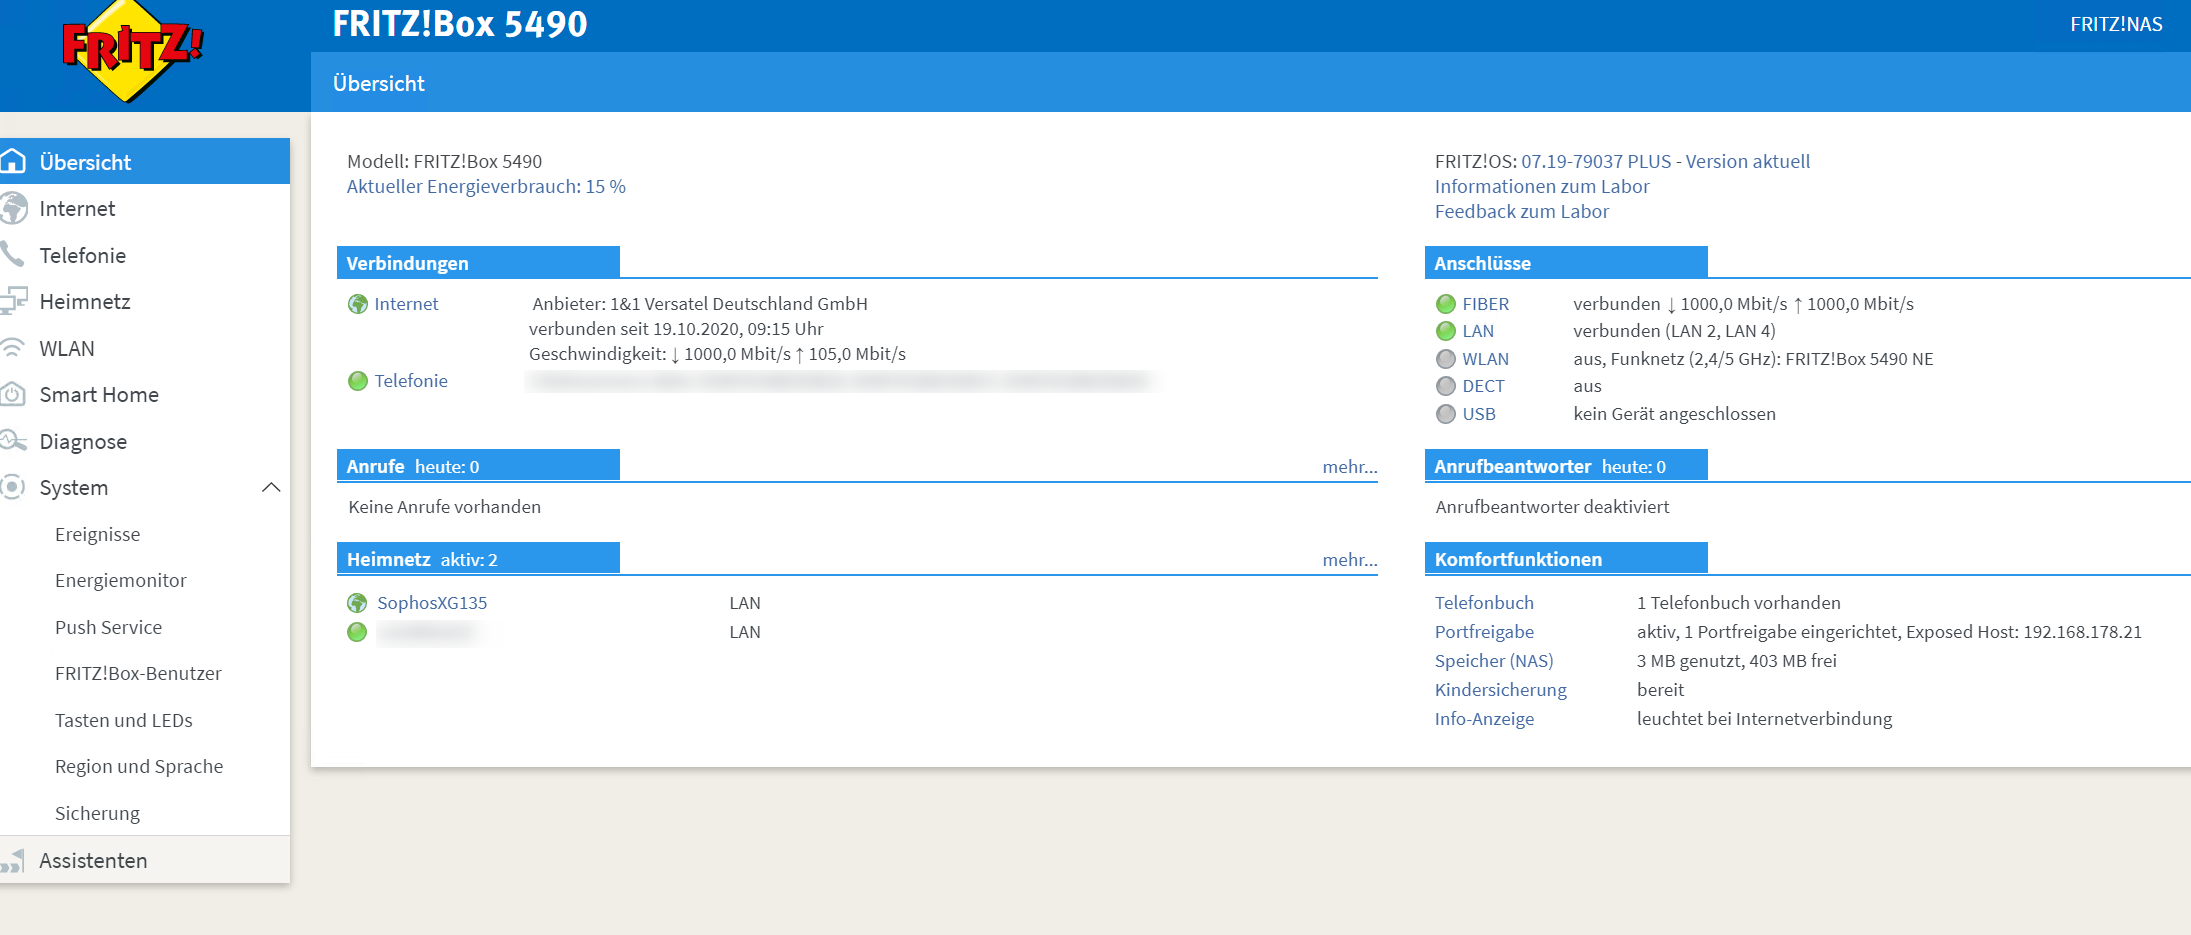Open the Übersicht menu item
This screenshot has width=2191, height=935.
145,161
